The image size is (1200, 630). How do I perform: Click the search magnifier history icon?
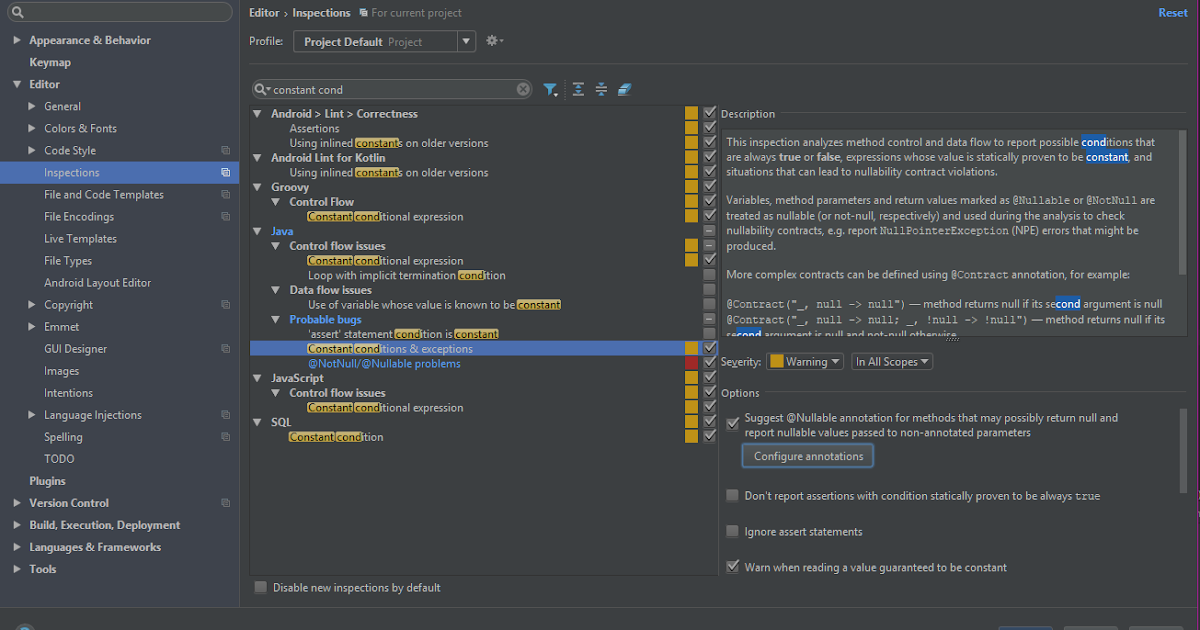click(x=263, y=90)
